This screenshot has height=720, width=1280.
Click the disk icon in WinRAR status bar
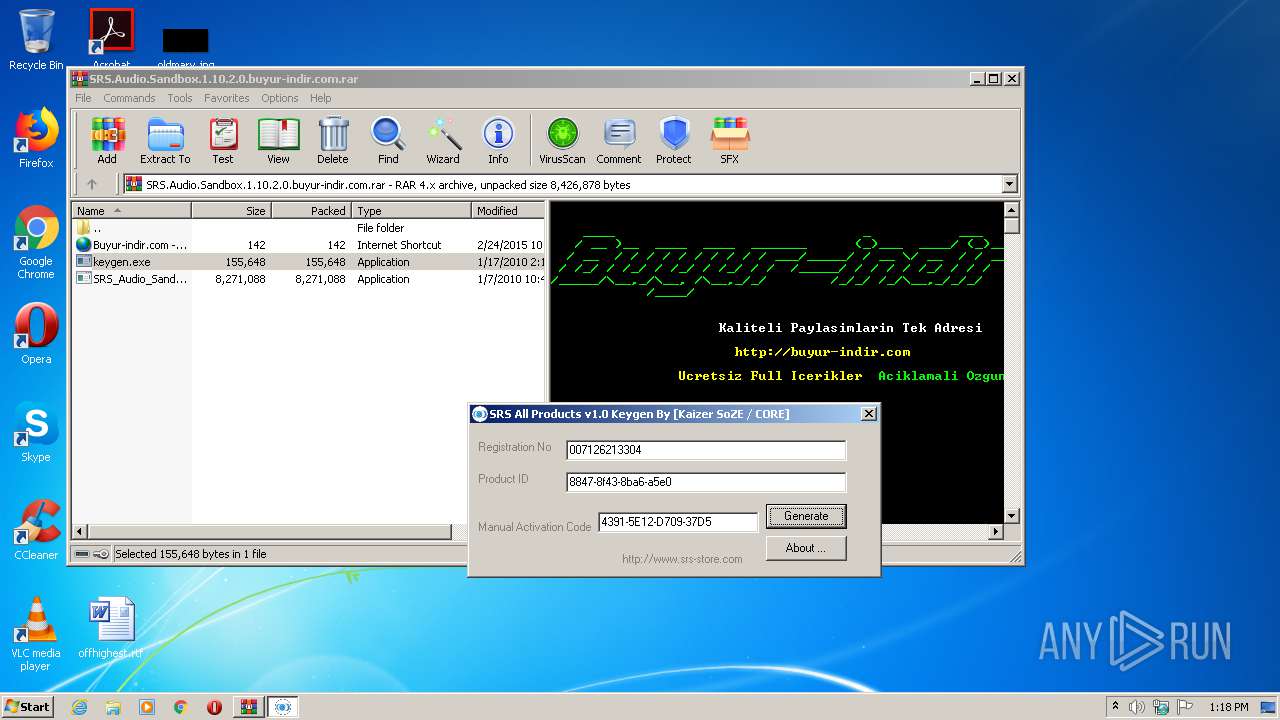pyautogui.click(x=81, y=554)
